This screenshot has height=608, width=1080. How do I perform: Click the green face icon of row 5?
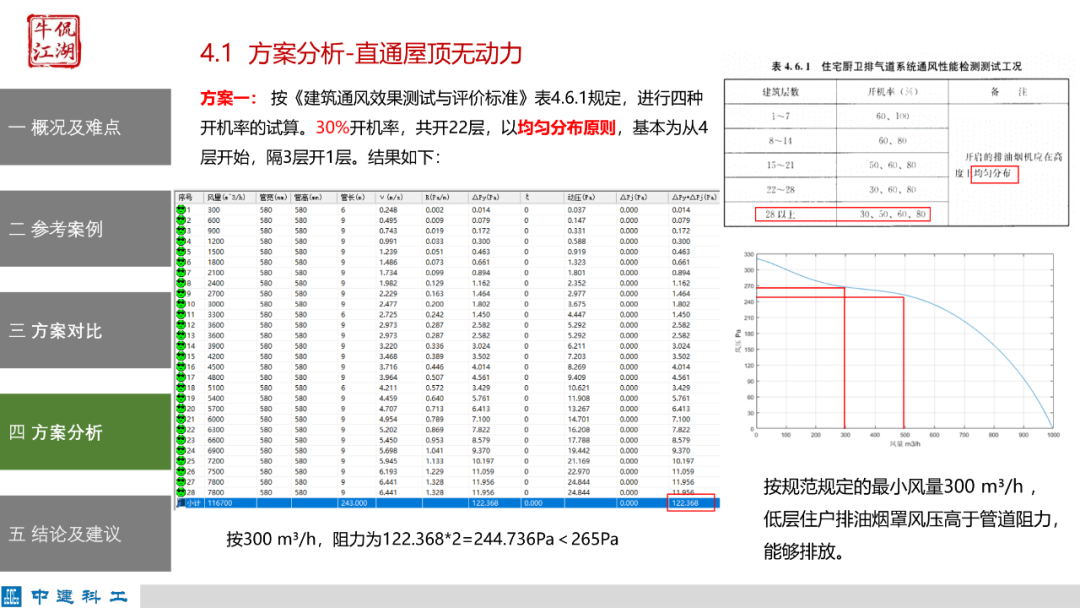tap(181, 252)
